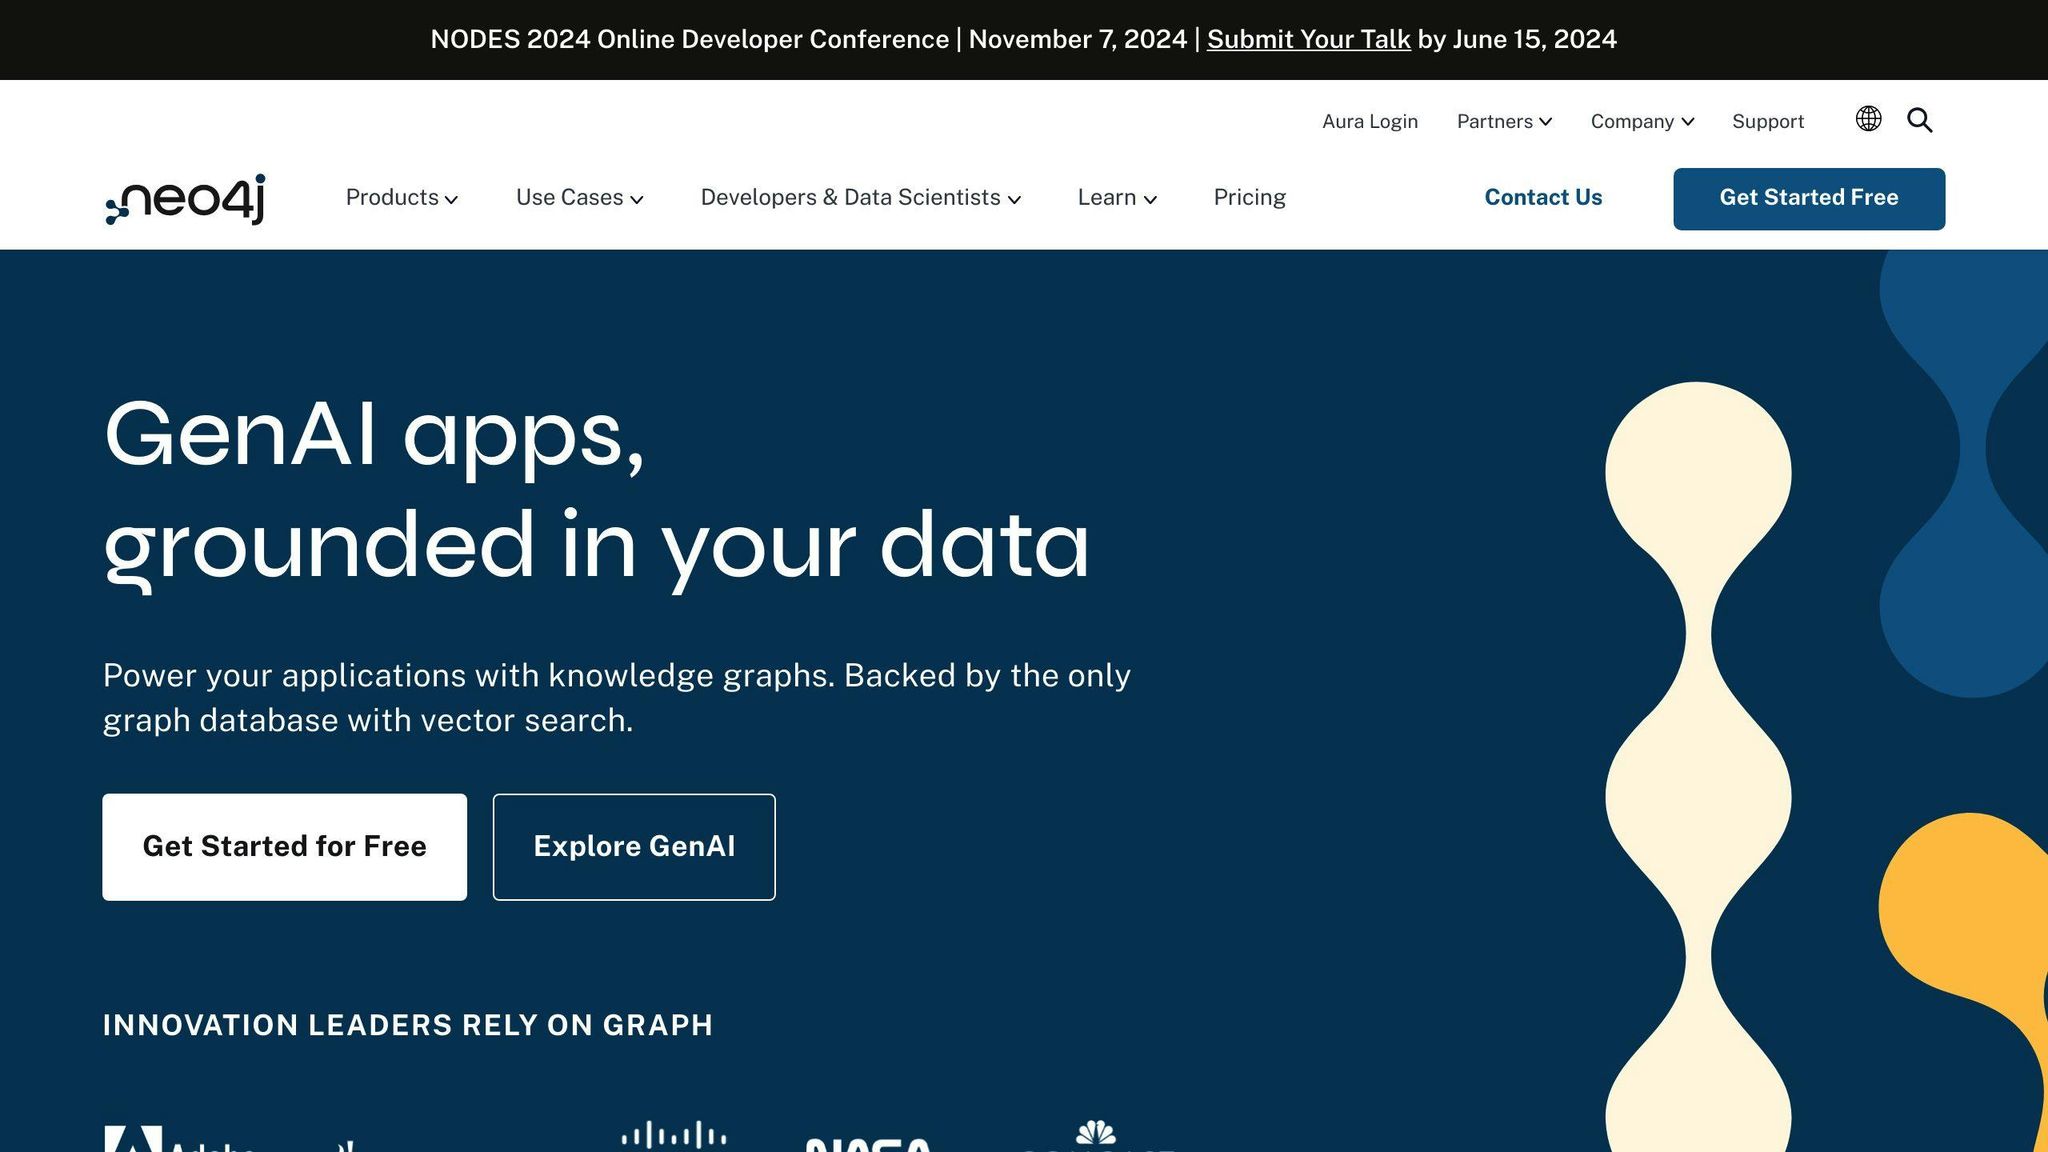Click Contact Us
2048x1152 pixels.
(x=1543, y=197)
